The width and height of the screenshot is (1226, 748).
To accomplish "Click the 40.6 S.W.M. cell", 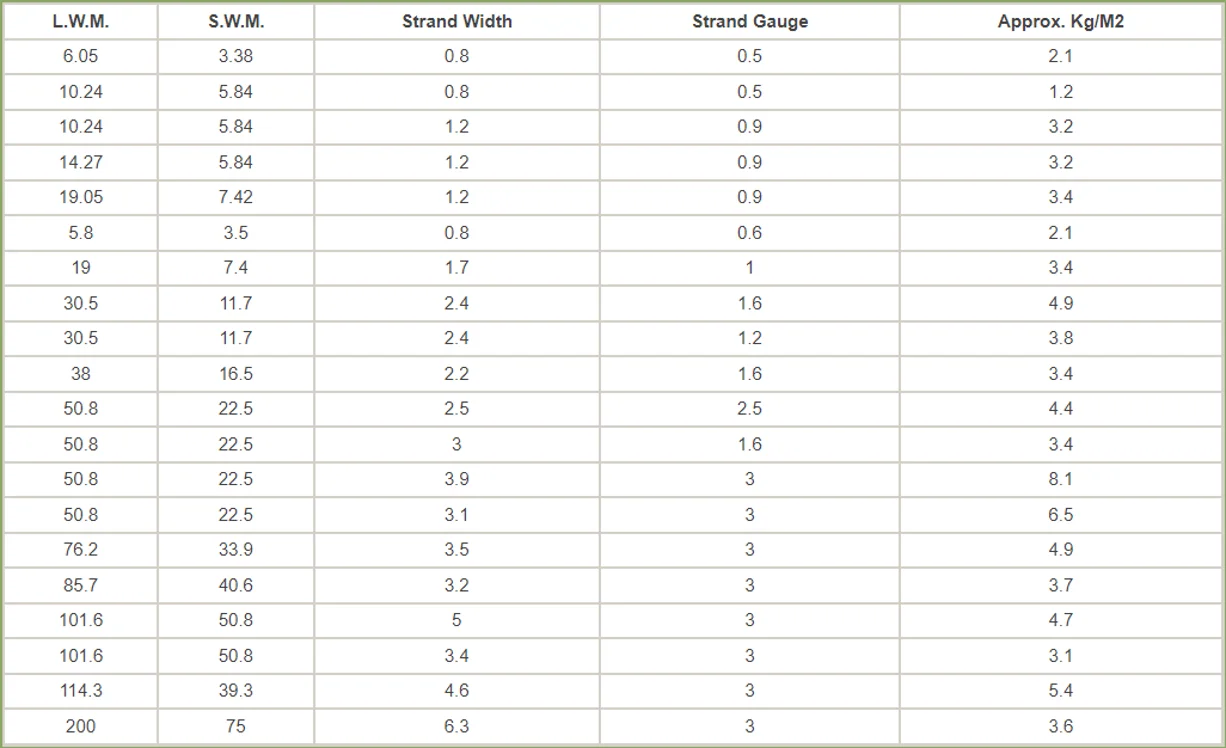I will (236, 585).
